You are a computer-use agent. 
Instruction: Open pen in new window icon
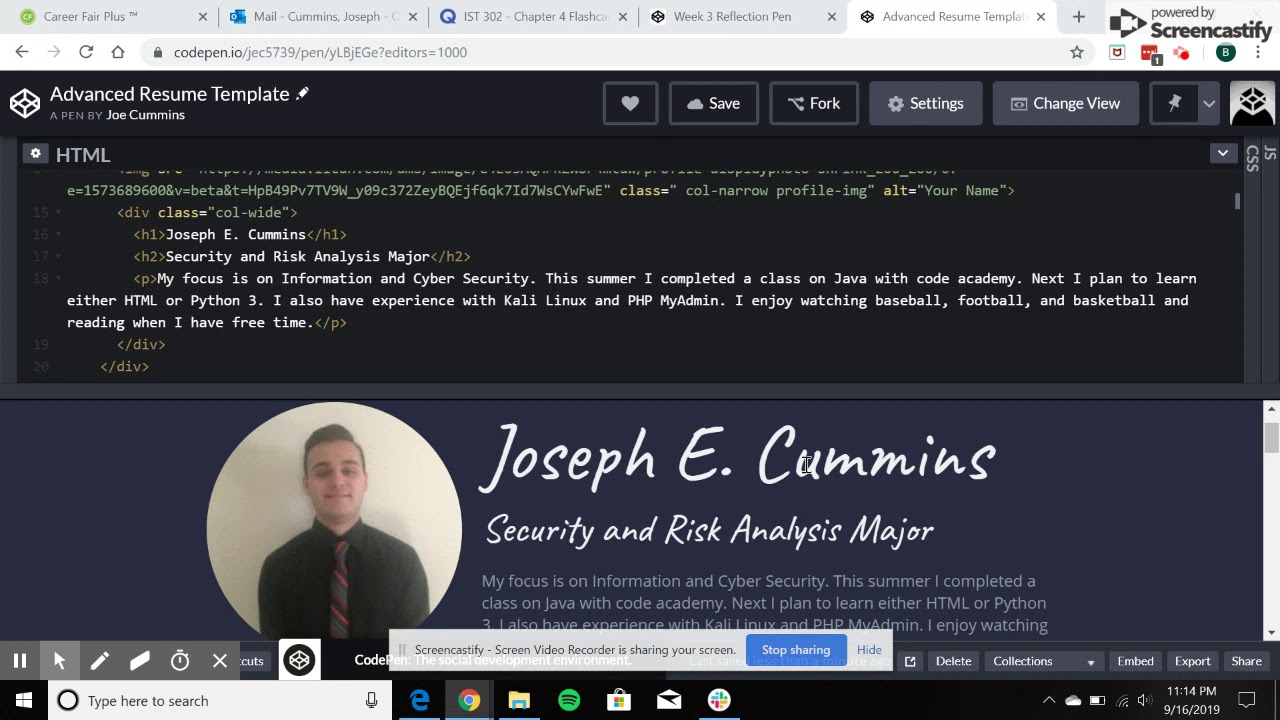(910, 661)
